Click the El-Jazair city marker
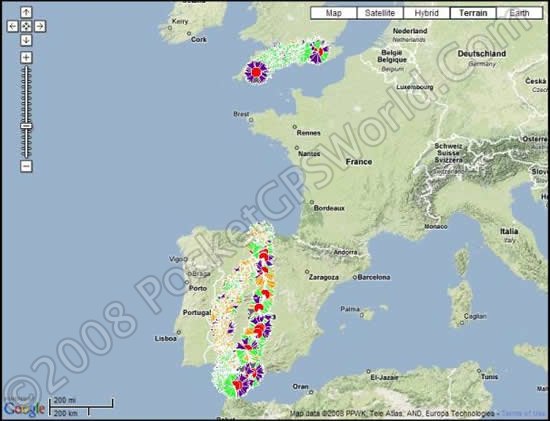The image size is (550, 421). coord(368,371)
